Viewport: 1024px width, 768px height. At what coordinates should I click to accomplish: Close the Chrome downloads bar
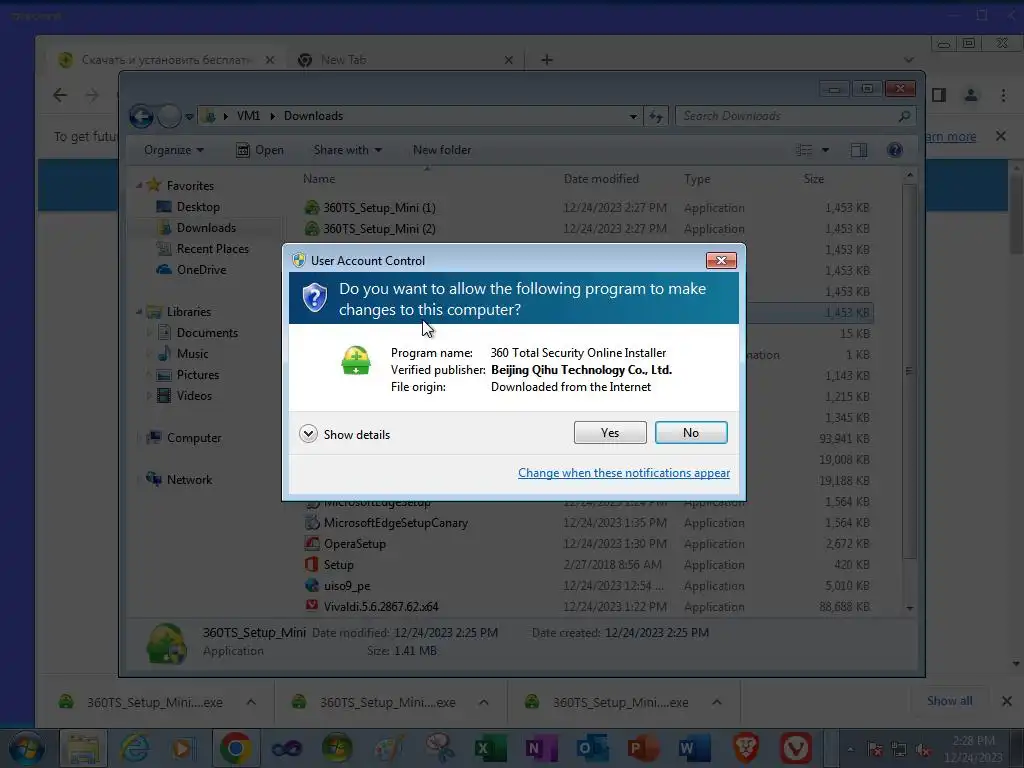1007,701
